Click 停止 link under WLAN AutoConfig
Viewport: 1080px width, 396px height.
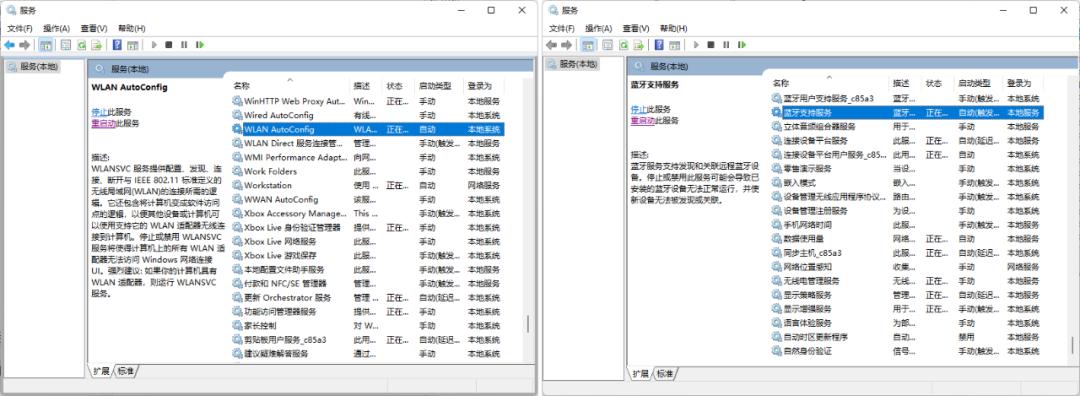click(x=99, y=112)
